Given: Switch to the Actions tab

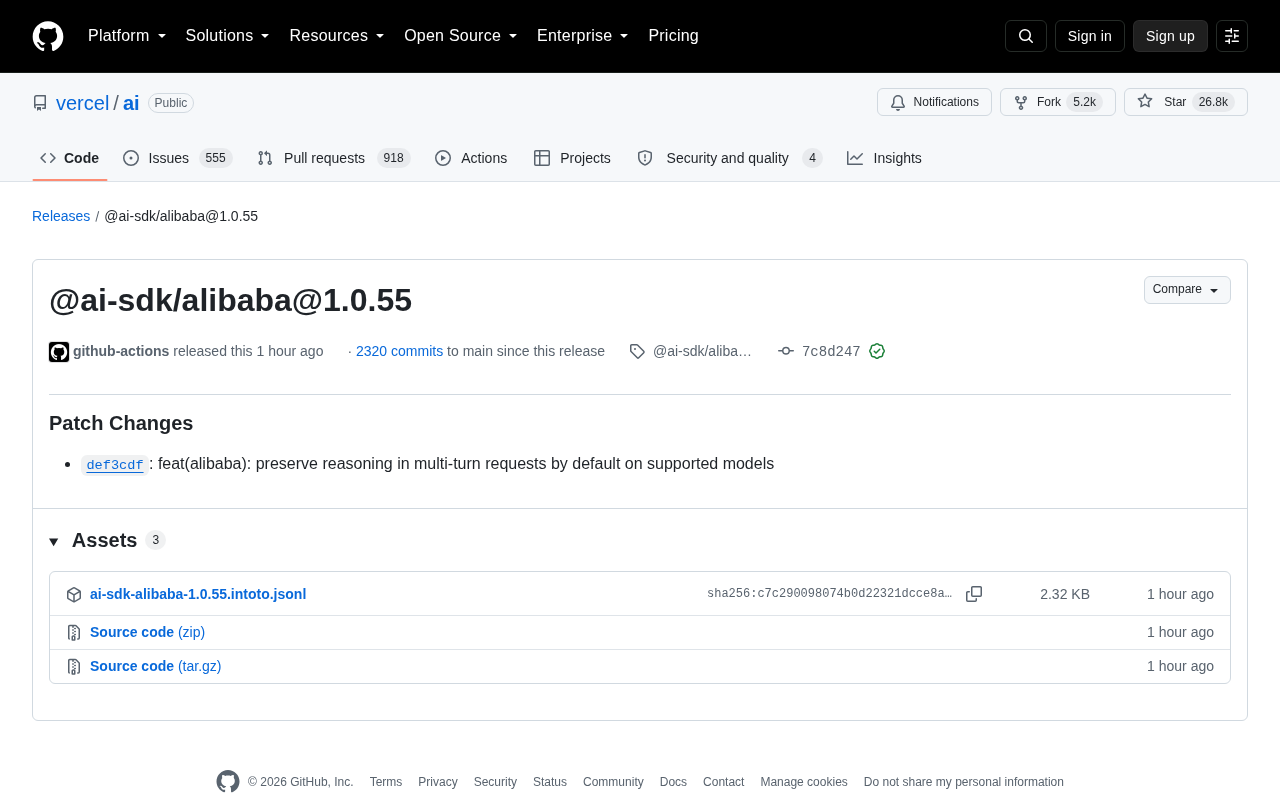Looking at the screenshot, I should tap(471, 158).
